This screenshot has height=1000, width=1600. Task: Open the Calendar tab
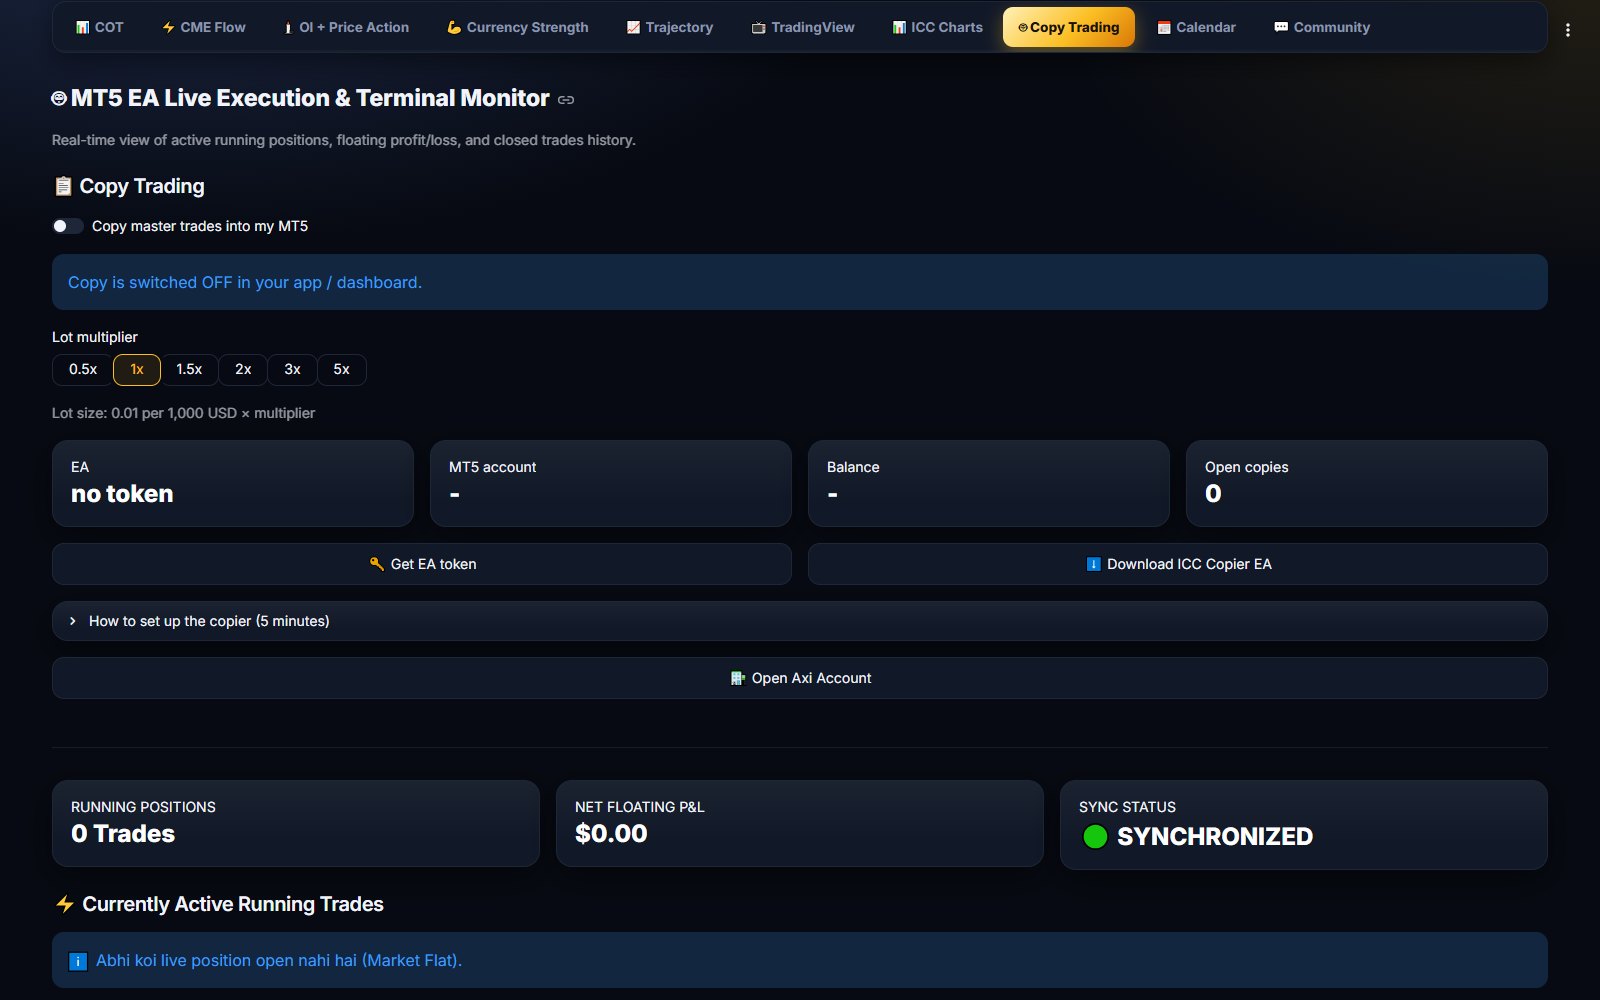(1197, 27)
